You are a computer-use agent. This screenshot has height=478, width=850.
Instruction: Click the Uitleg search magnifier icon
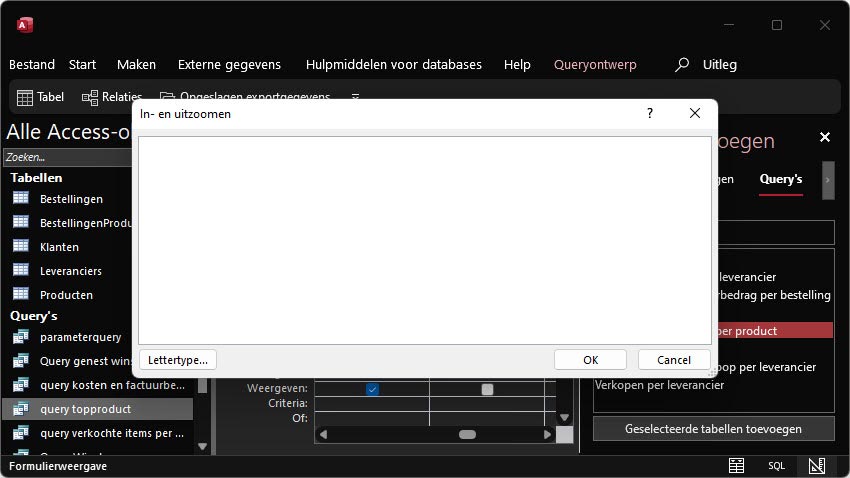tap(681, 65)
